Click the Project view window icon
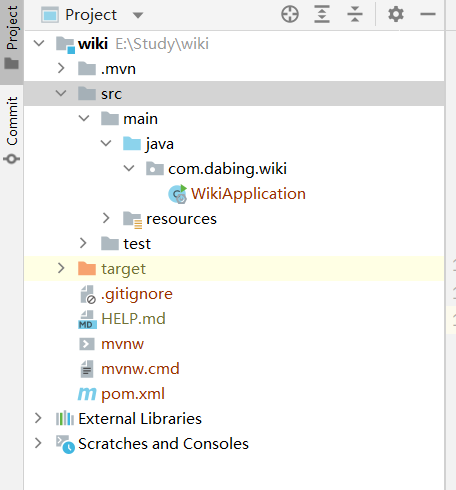The width and height of the screenshot is (456, 490). (x=50, y=15)
